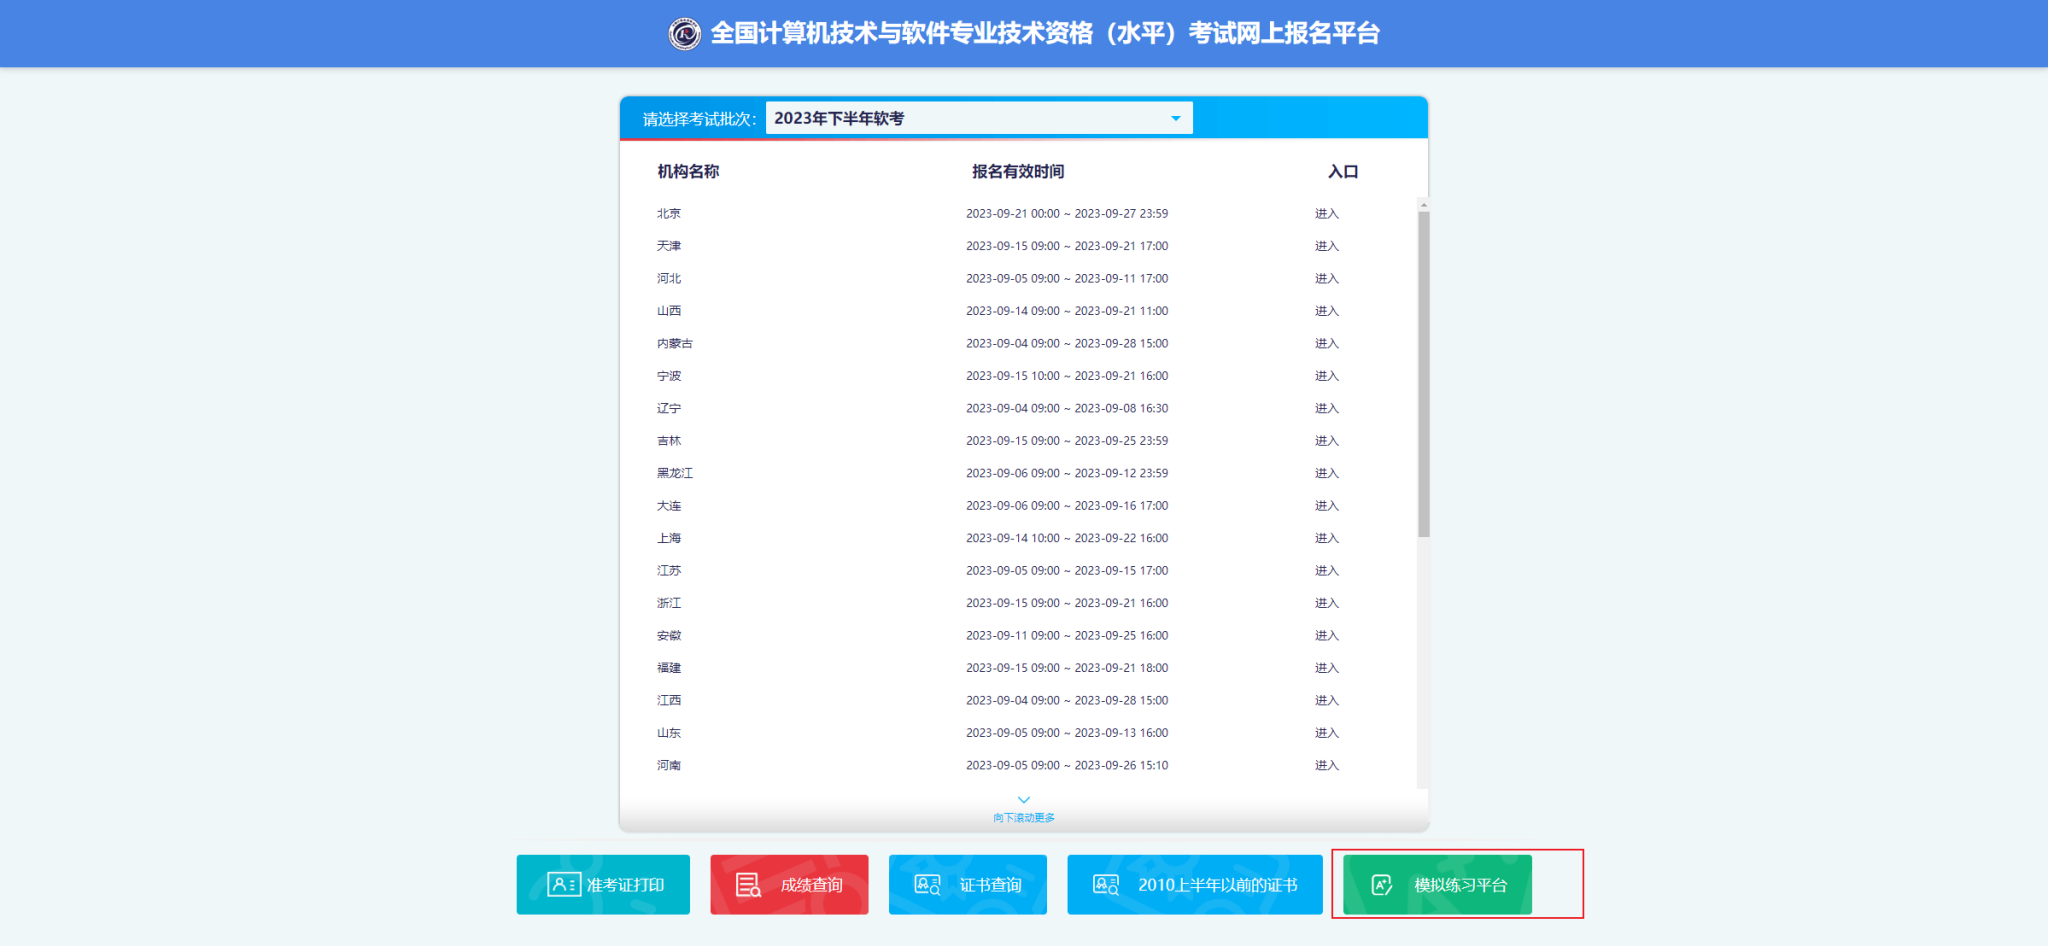Enter the 北京 registration link
The height and width of the screenshot is (946, 2048).
(1326, 214)
